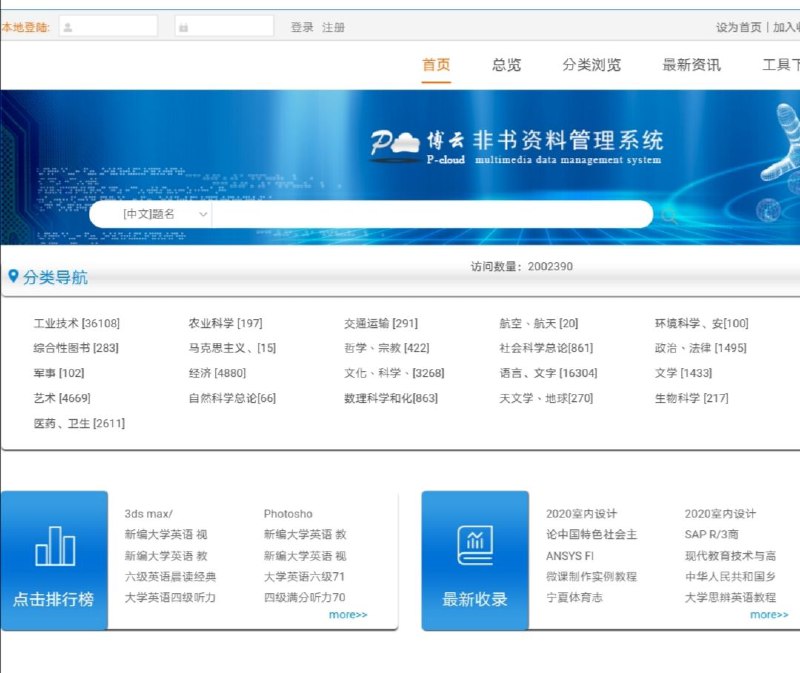Open the [中文]题名 search field dropdown
This screenshot has height=673, width=800.
(151, 214)
